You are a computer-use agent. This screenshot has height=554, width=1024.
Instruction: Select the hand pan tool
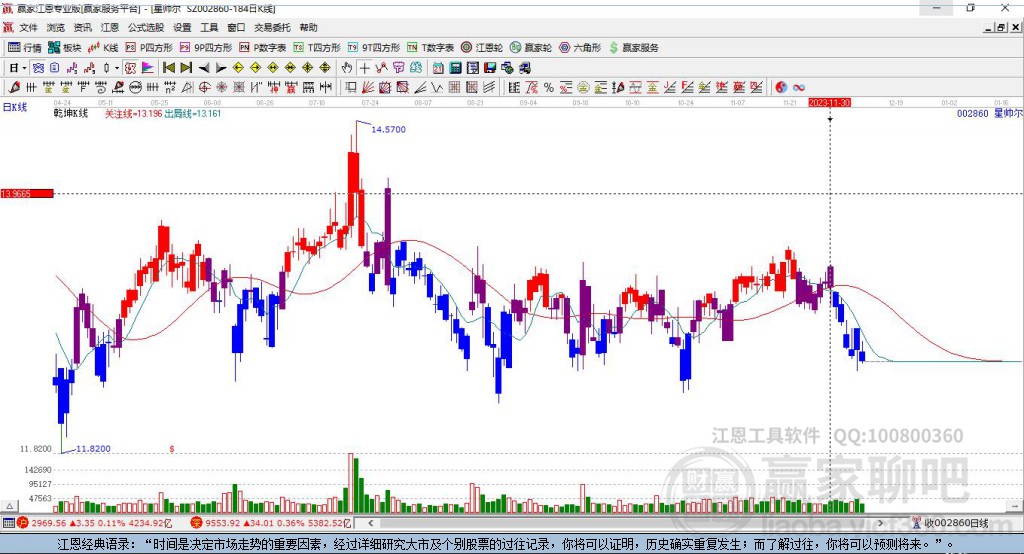point(347,67)
